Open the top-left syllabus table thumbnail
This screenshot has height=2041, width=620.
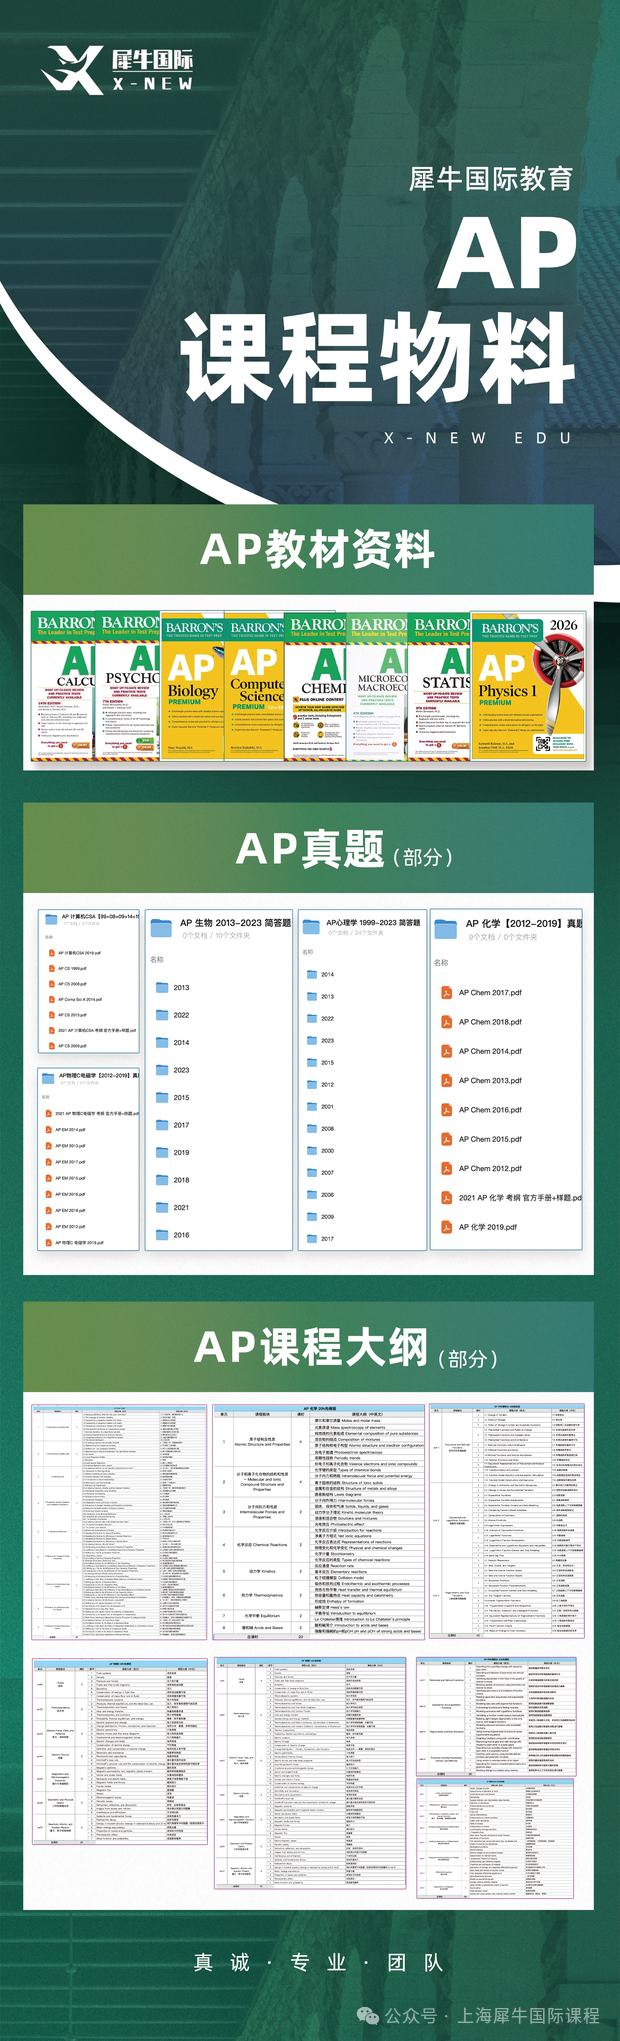click(118, 1521)
